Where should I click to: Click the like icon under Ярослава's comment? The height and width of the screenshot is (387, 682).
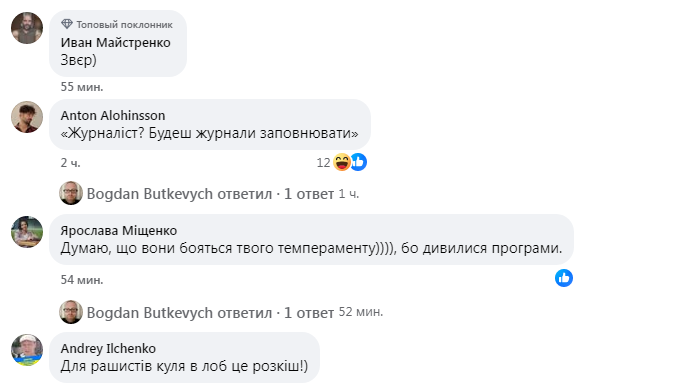[x=564, y=278]
